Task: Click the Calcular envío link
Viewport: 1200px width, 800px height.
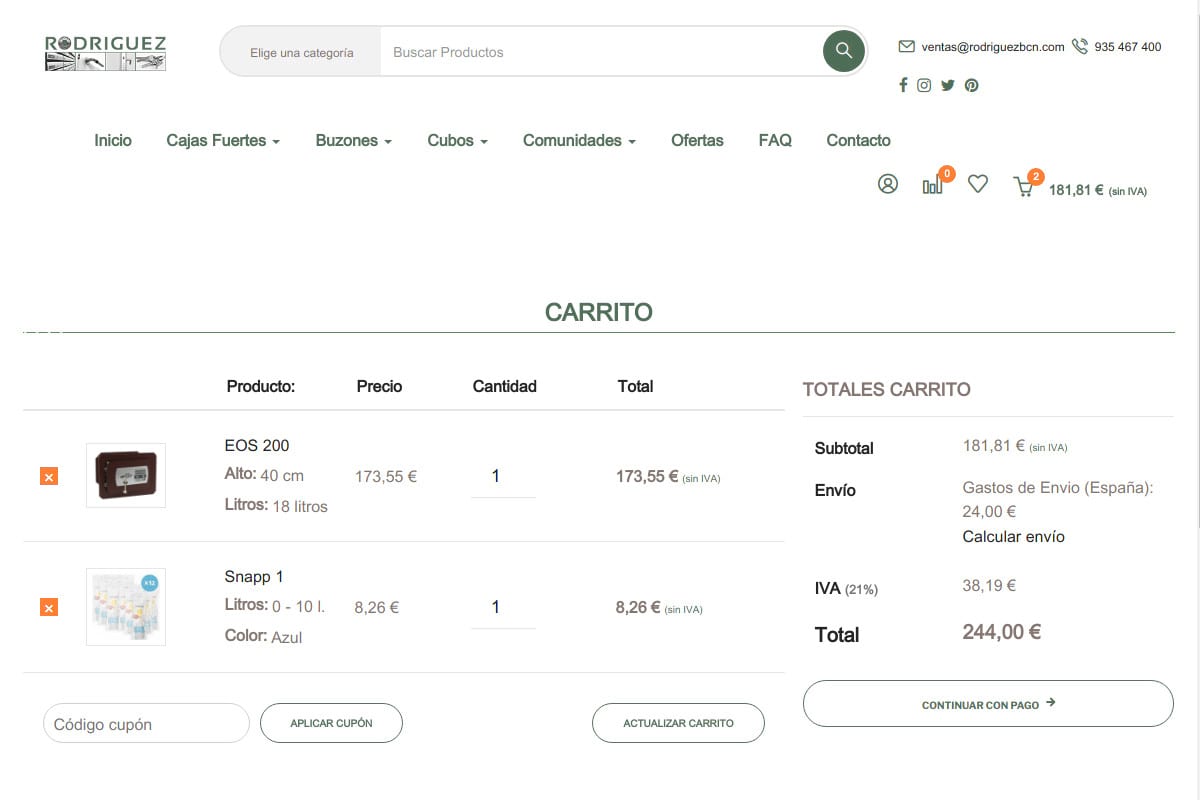Action: tap(1013, 537)
